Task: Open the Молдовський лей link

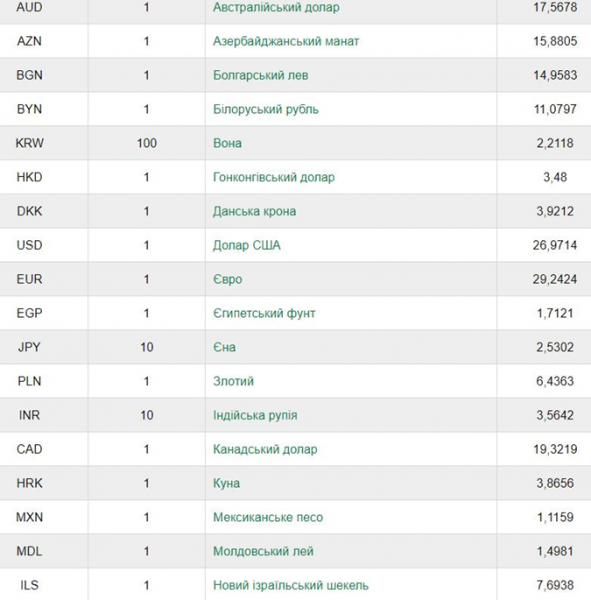Action: click(263, 551)
